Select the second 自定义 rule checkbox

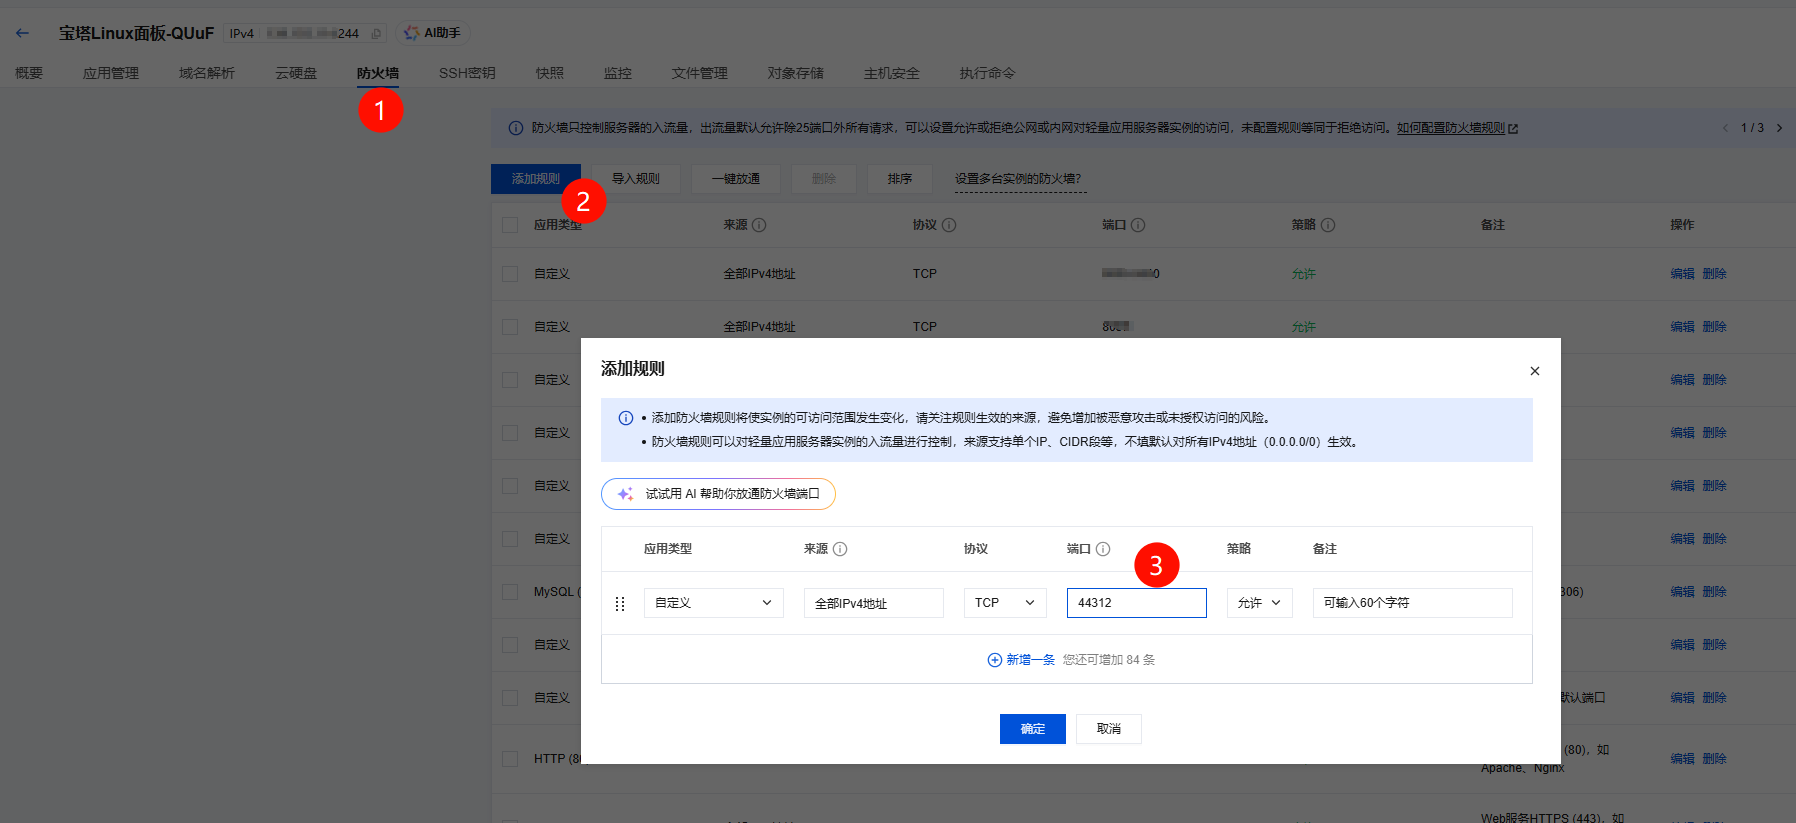click(510, 327)
